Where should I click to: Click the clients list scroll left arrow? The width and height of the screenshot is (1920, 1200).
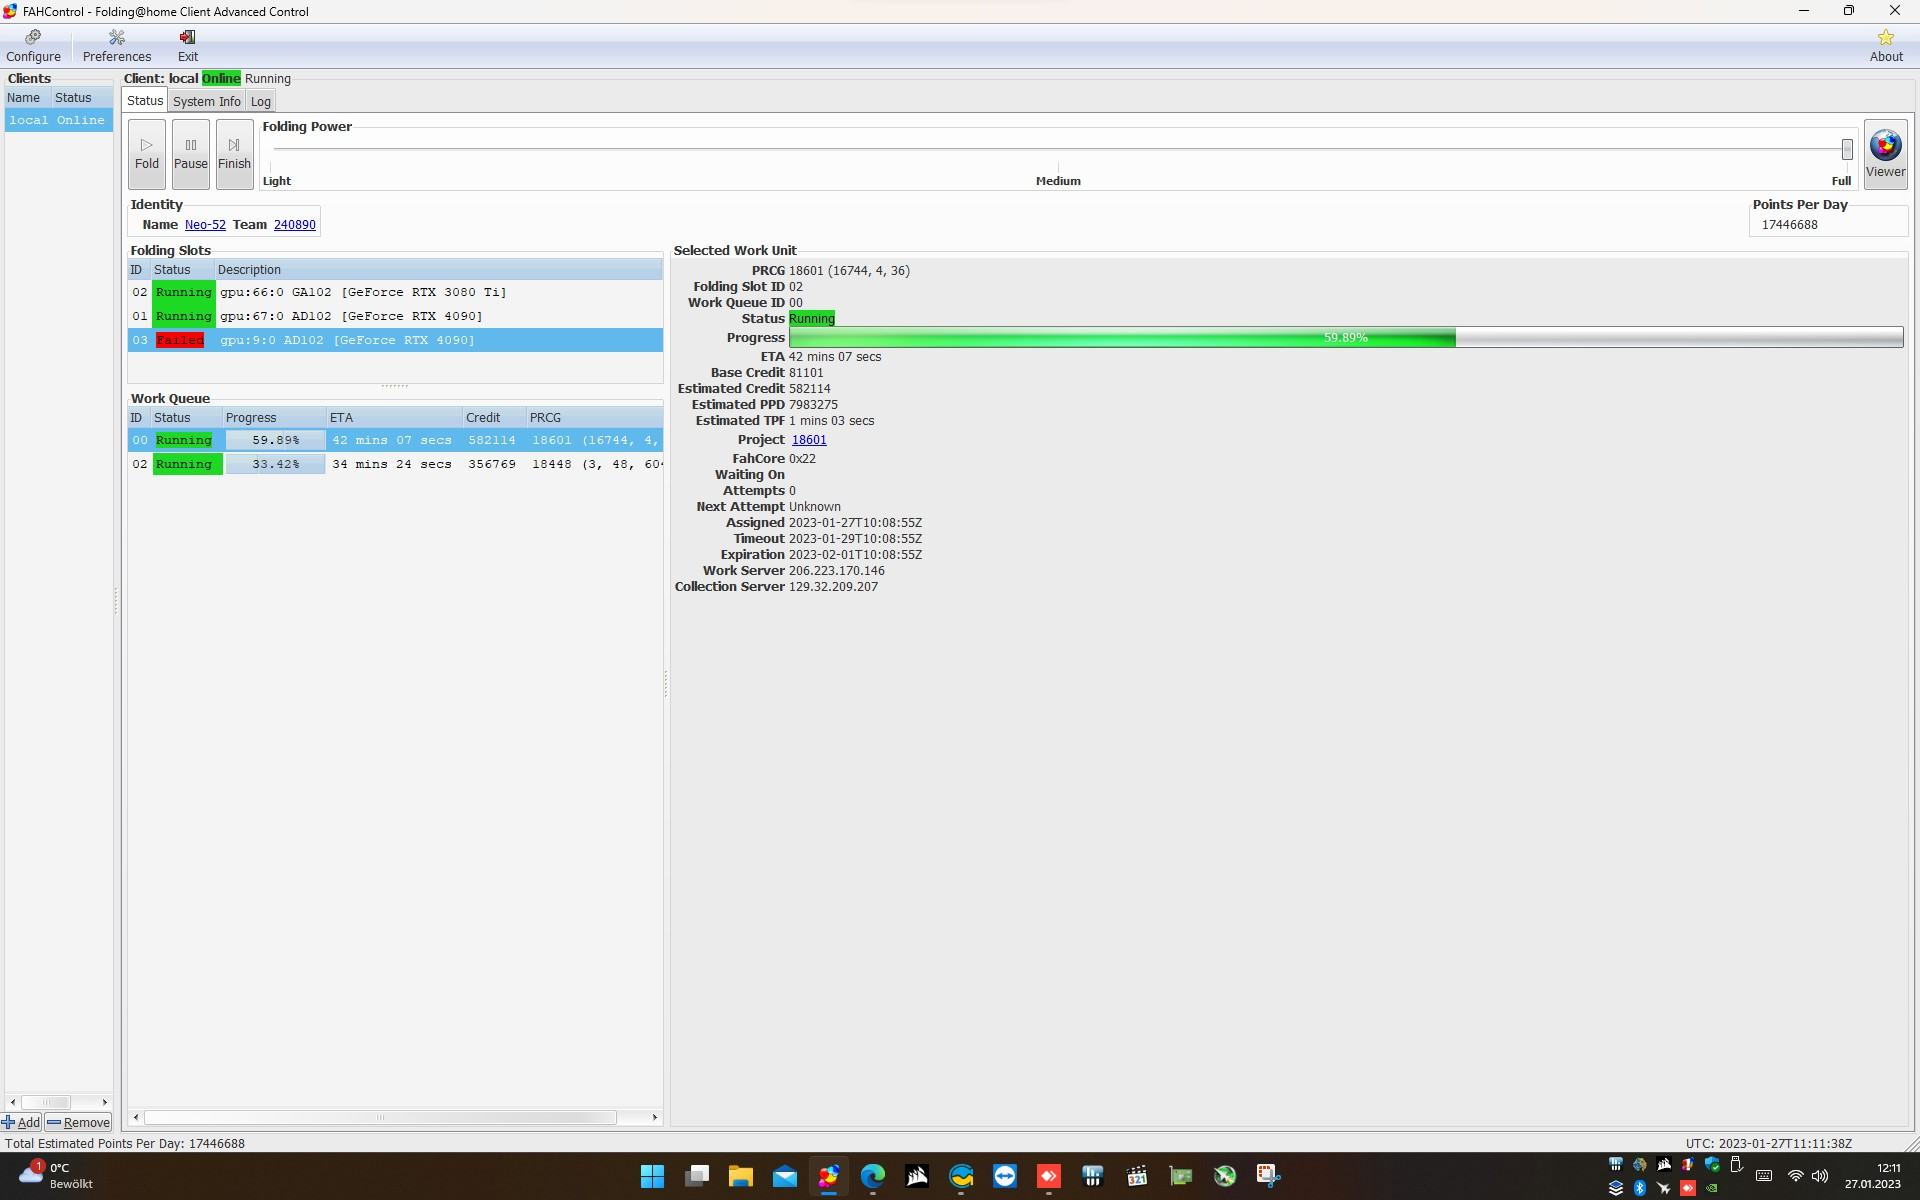point(12,1102)
